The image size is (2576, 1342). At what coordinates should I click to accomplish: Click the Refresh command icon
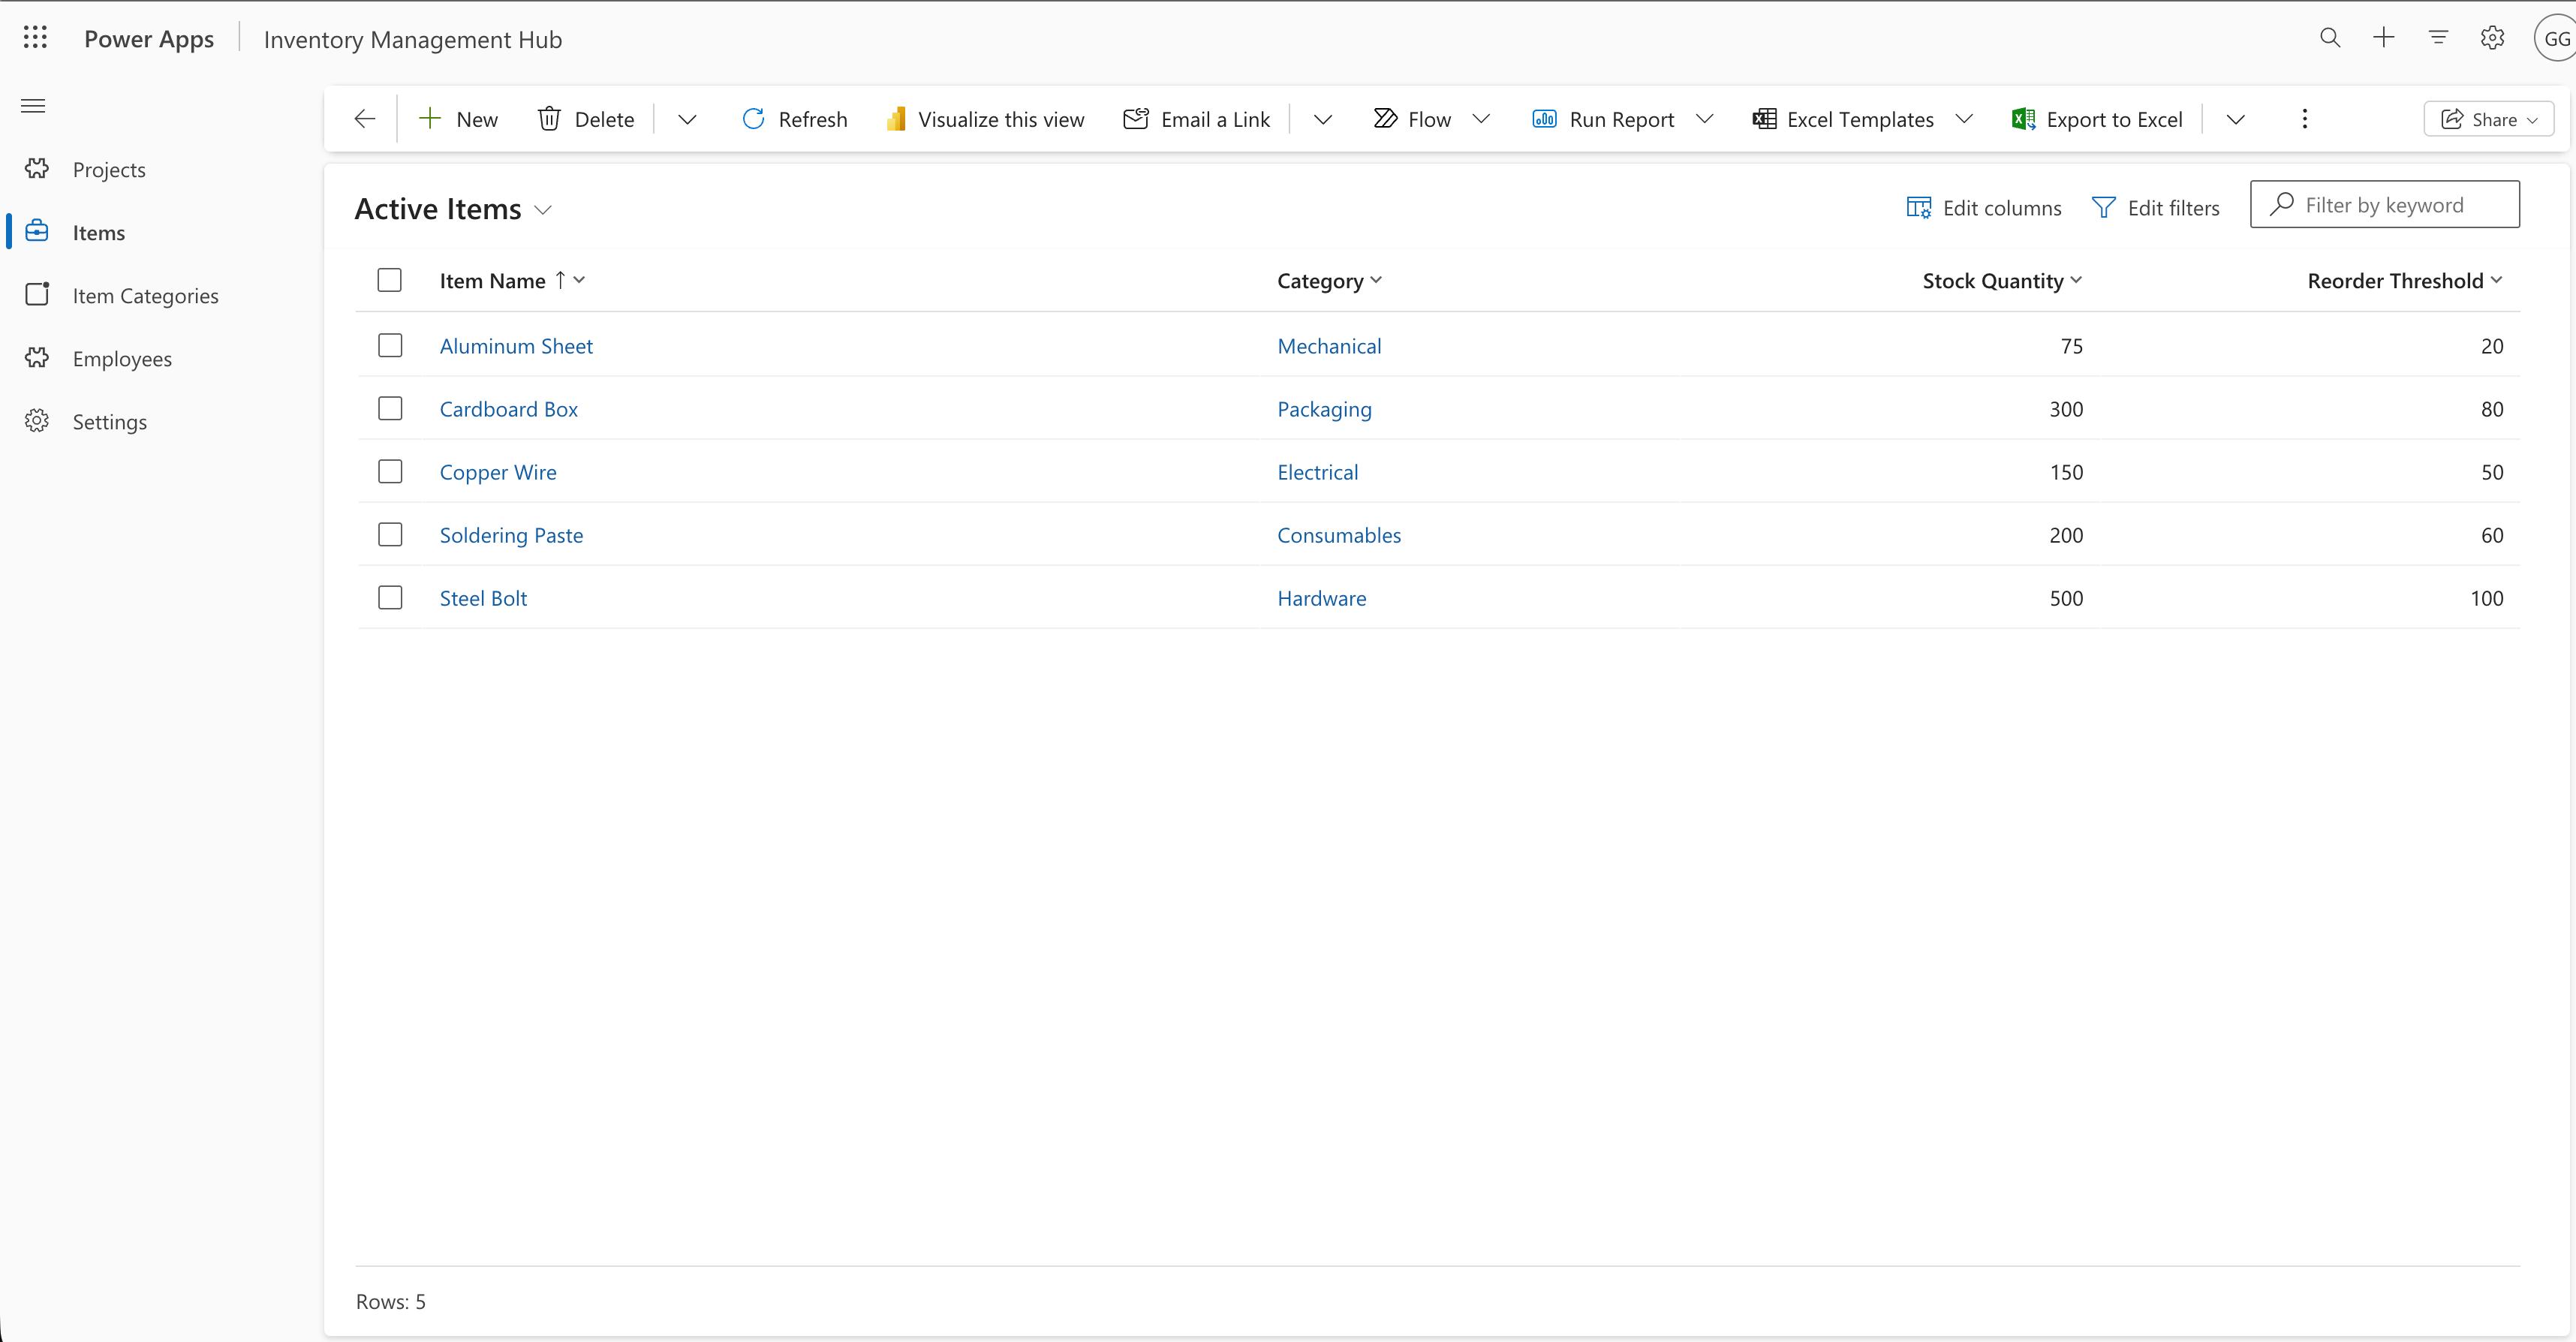[x=753, y=119]
